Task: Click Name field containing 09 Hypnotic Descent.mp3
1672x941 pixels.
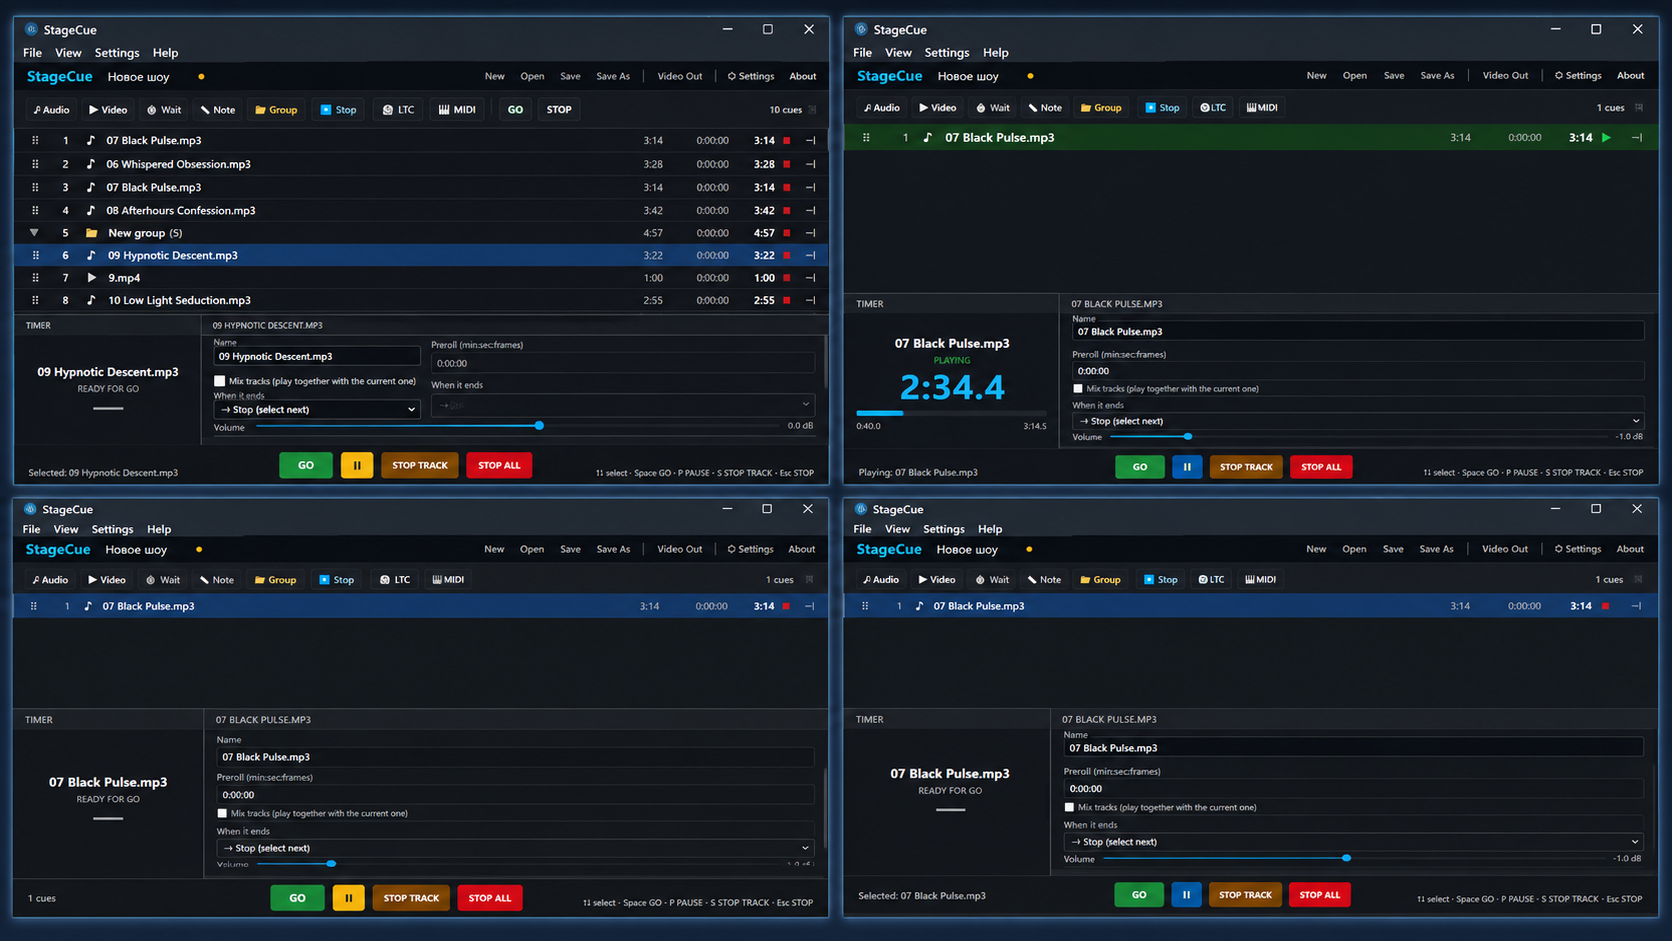Action: (x=317, y=356)
